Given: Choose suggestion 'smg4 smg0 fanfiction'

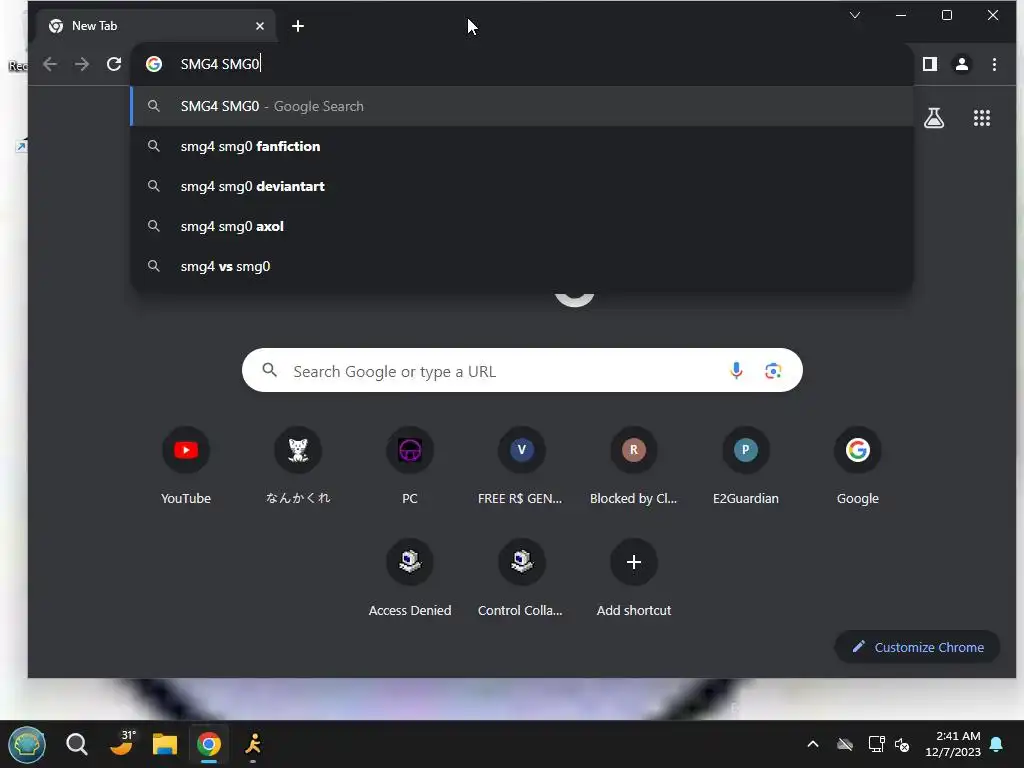Looking at the screenshot, I should (522, 146).
